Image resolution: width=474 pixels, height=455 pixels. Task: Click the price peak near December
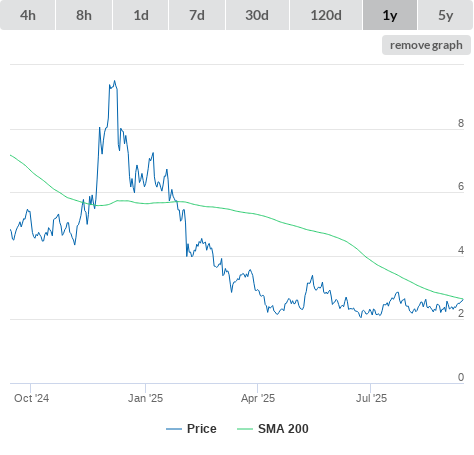[115, 81]
